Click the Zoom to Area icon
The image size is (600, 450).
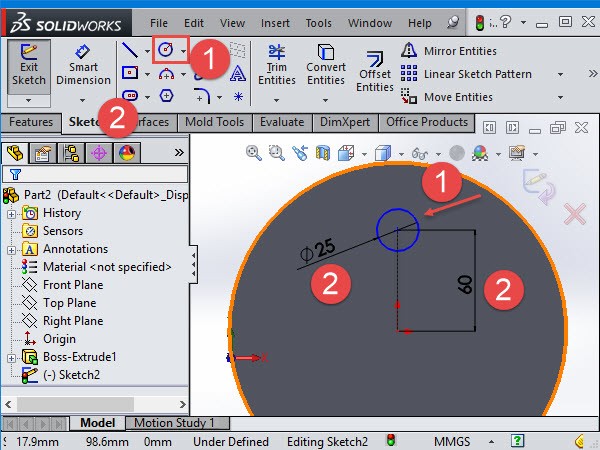click(x=276, y=153)
